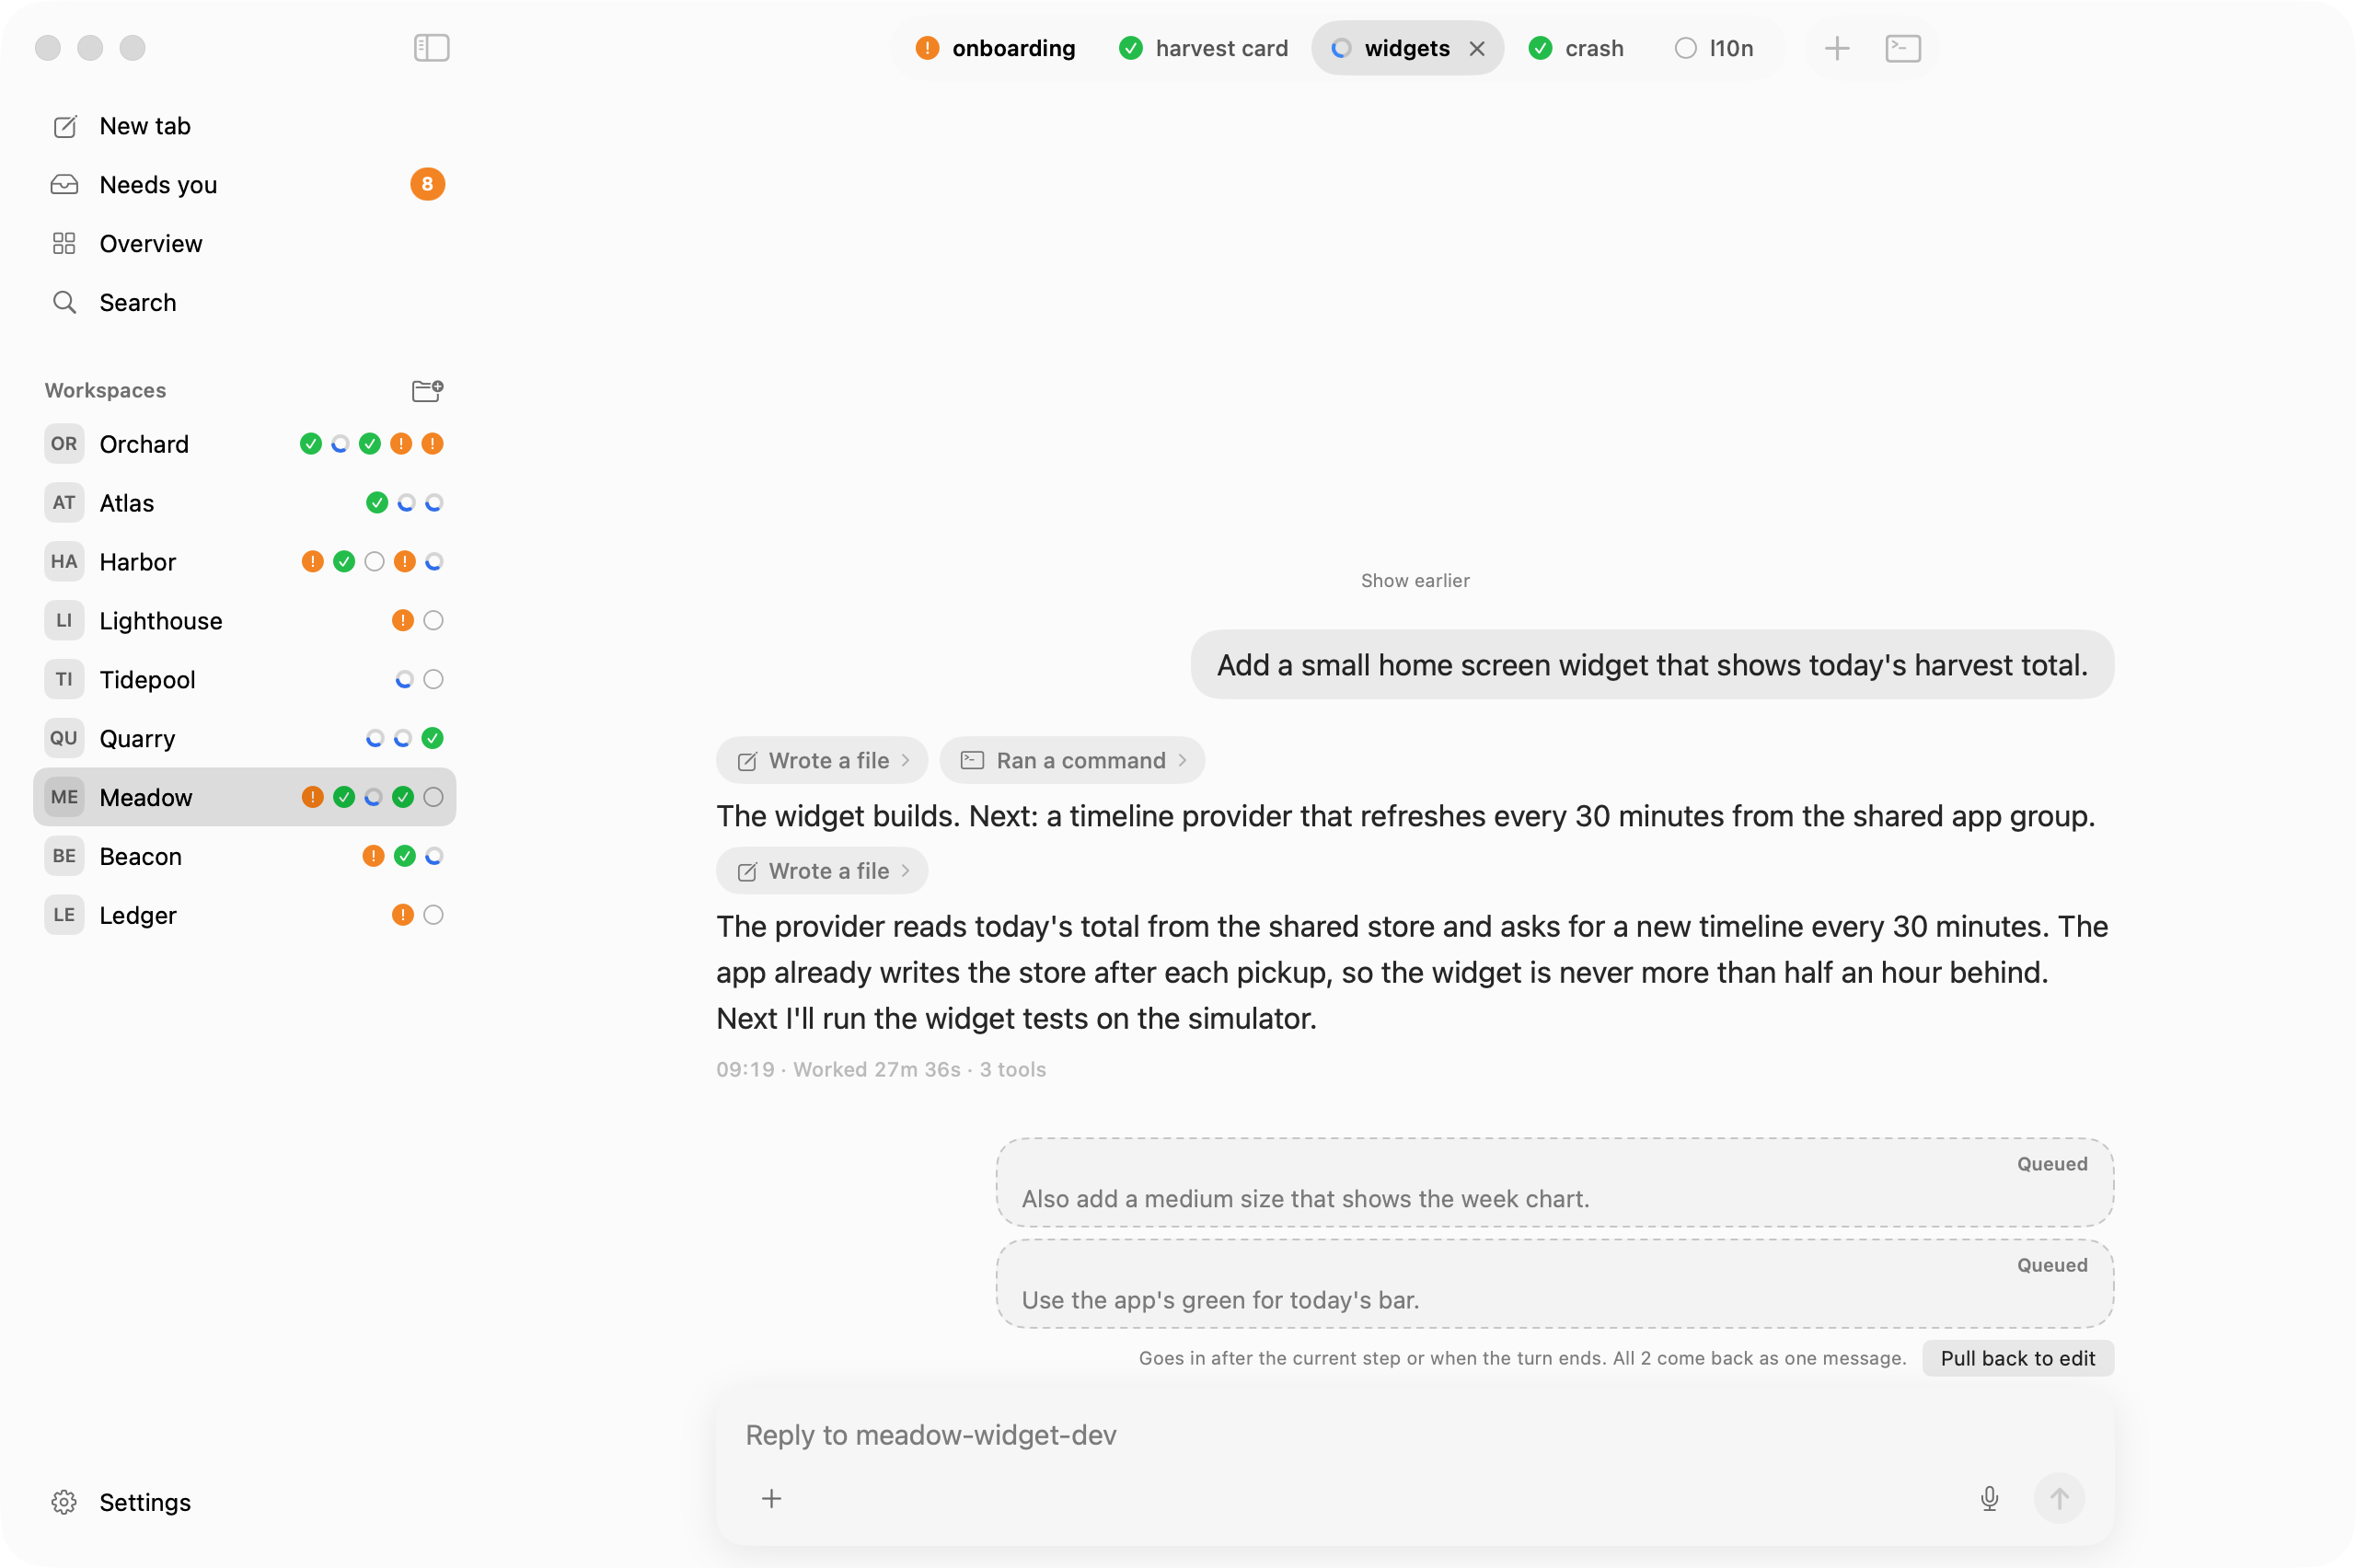
Task: Click the QU avatar for Quarry
Action: tap(64, 738)
